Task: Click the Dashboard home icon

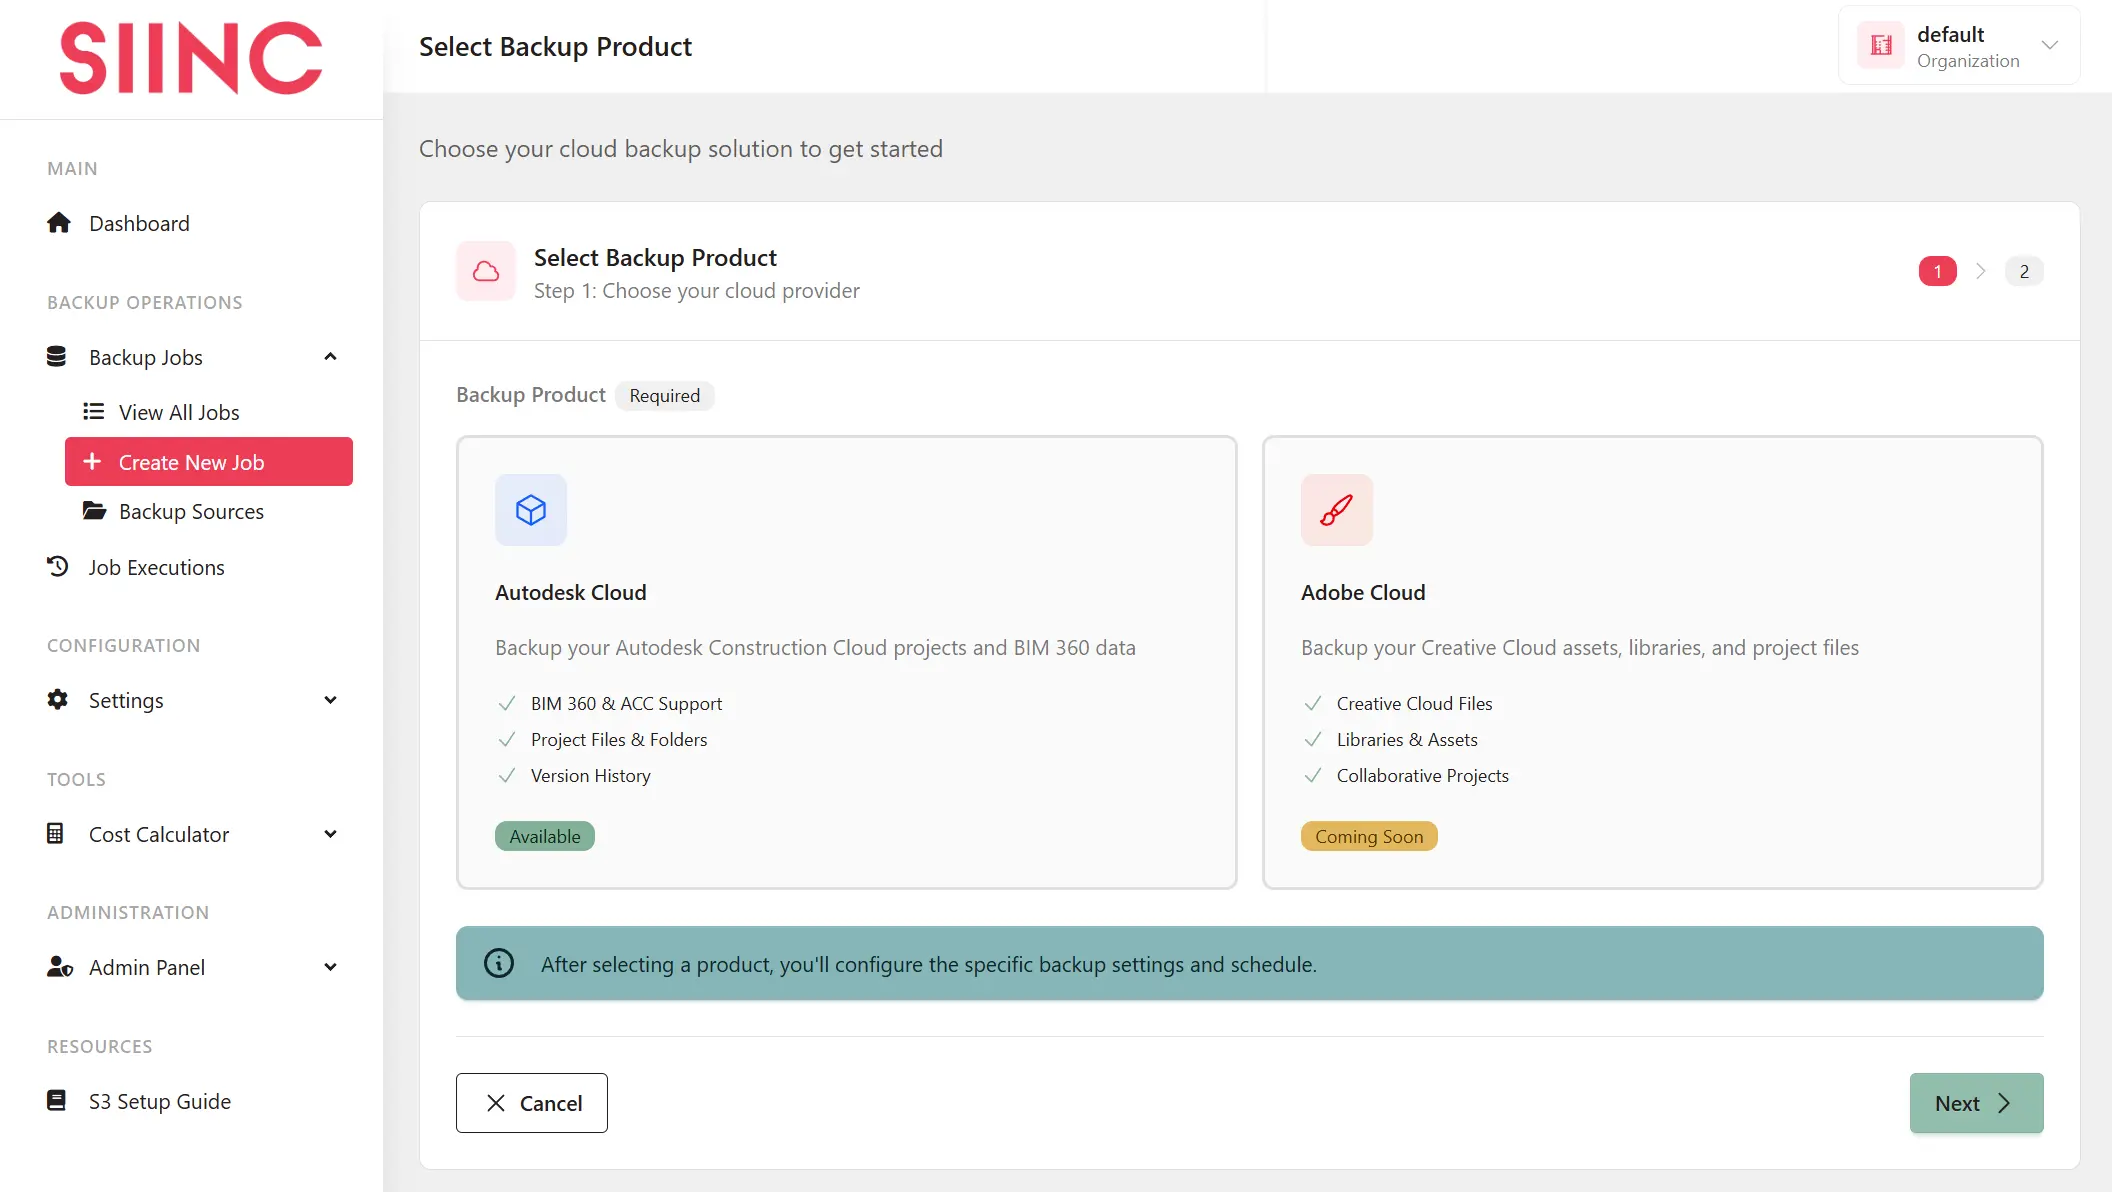Action: tap(59, 222)
